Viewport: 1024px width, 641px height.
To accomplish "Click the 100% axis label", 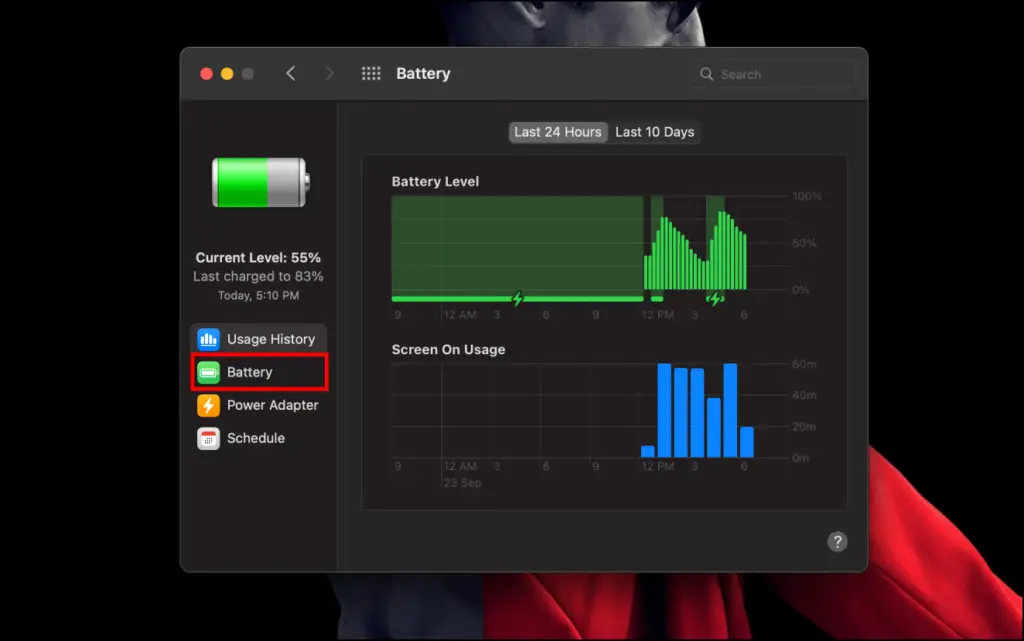I will [x=807, y=196].
